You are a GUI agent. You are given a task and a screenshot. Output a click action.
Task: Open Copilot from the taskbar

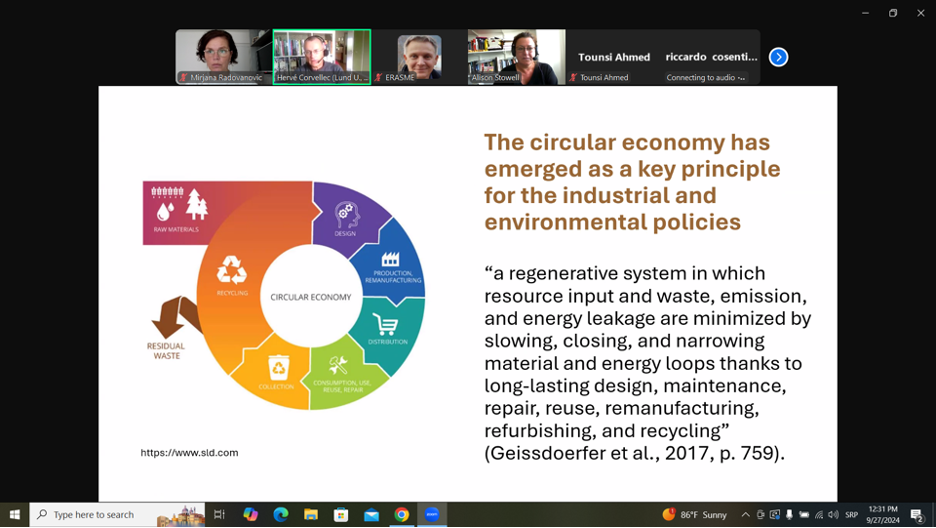[251, 515]
